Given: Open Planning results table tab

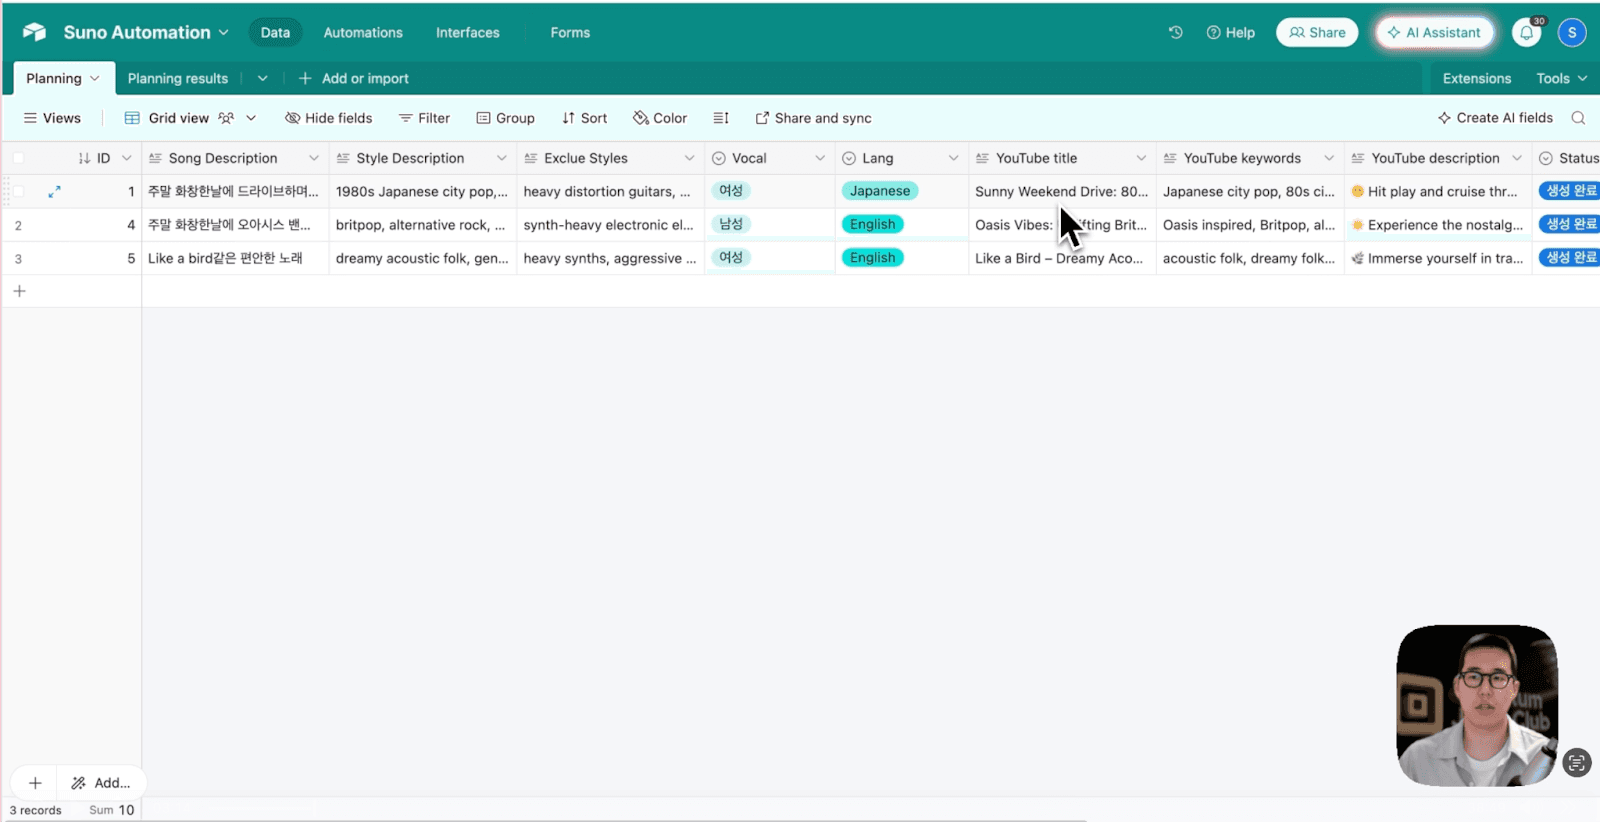Looking at the screenshot, I should tap(177, 78).
